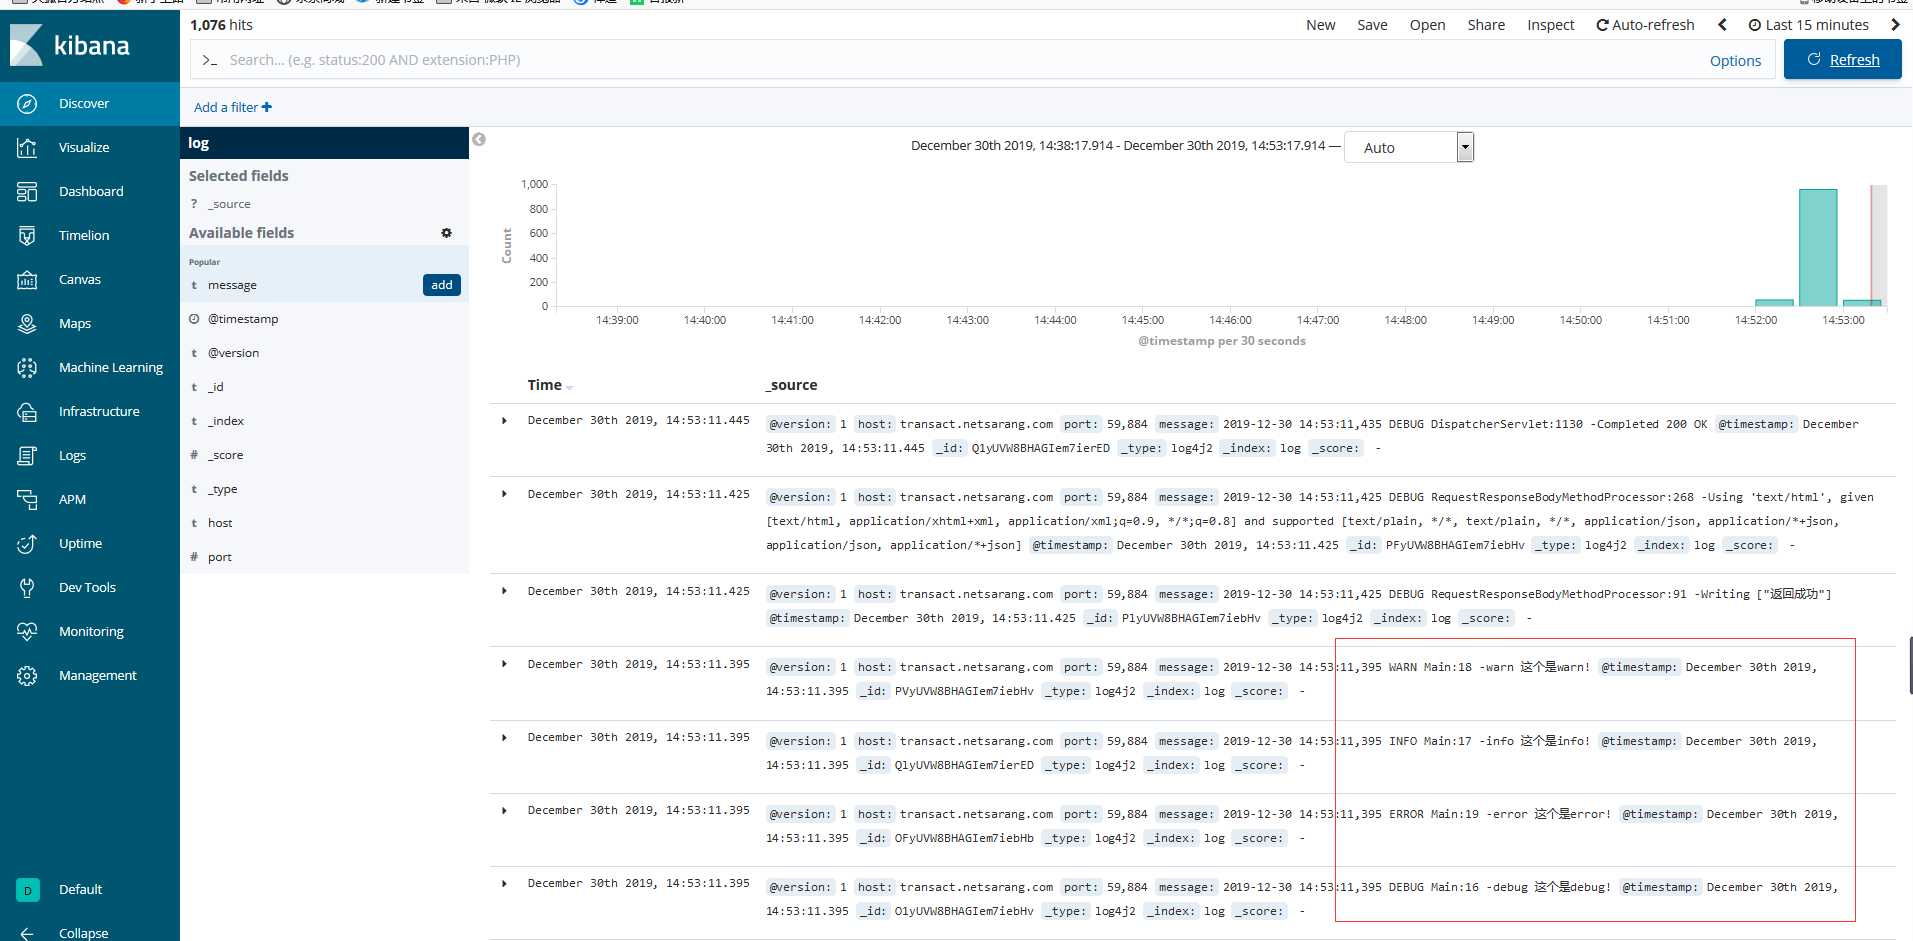Click the histogram bar at 14:53:00

1862,302
